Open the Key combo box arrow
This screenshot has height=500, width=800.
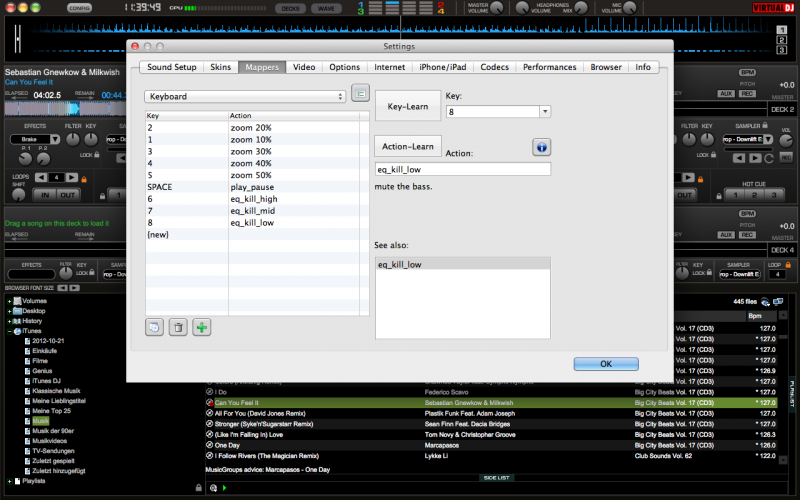pos(545,111)
